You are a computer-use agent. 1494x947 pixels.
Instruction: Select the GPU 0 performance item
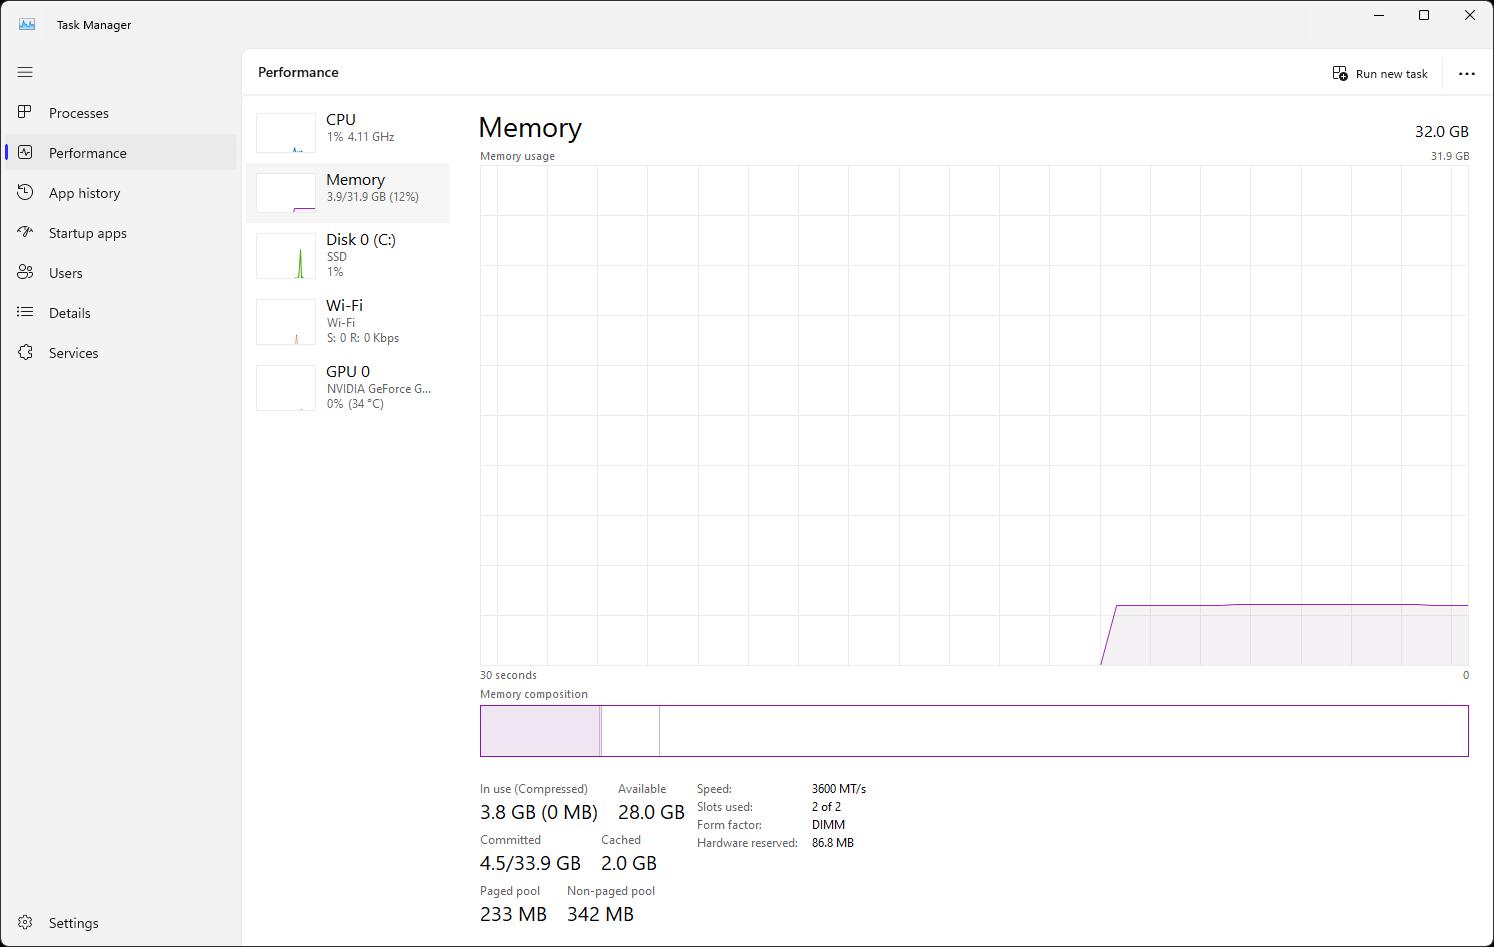click(x=348, y=387)
